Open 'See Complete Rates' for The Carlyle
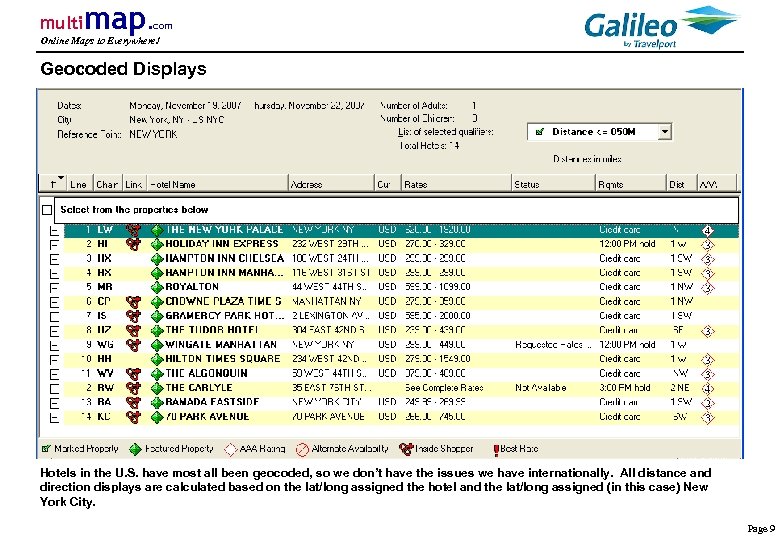The image size is (780, 540). [444, 388]
